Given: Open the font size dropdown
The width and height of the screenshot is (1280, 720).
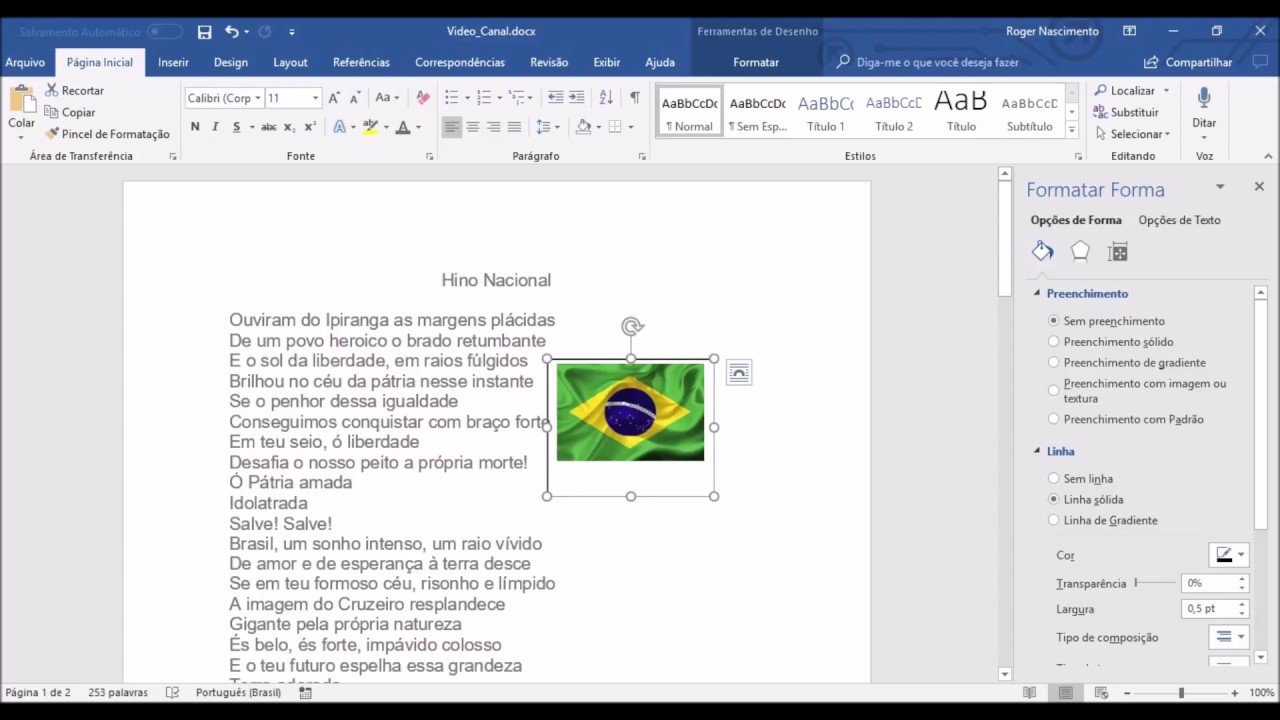Looking at the screenshot, I should click(315, 98).
